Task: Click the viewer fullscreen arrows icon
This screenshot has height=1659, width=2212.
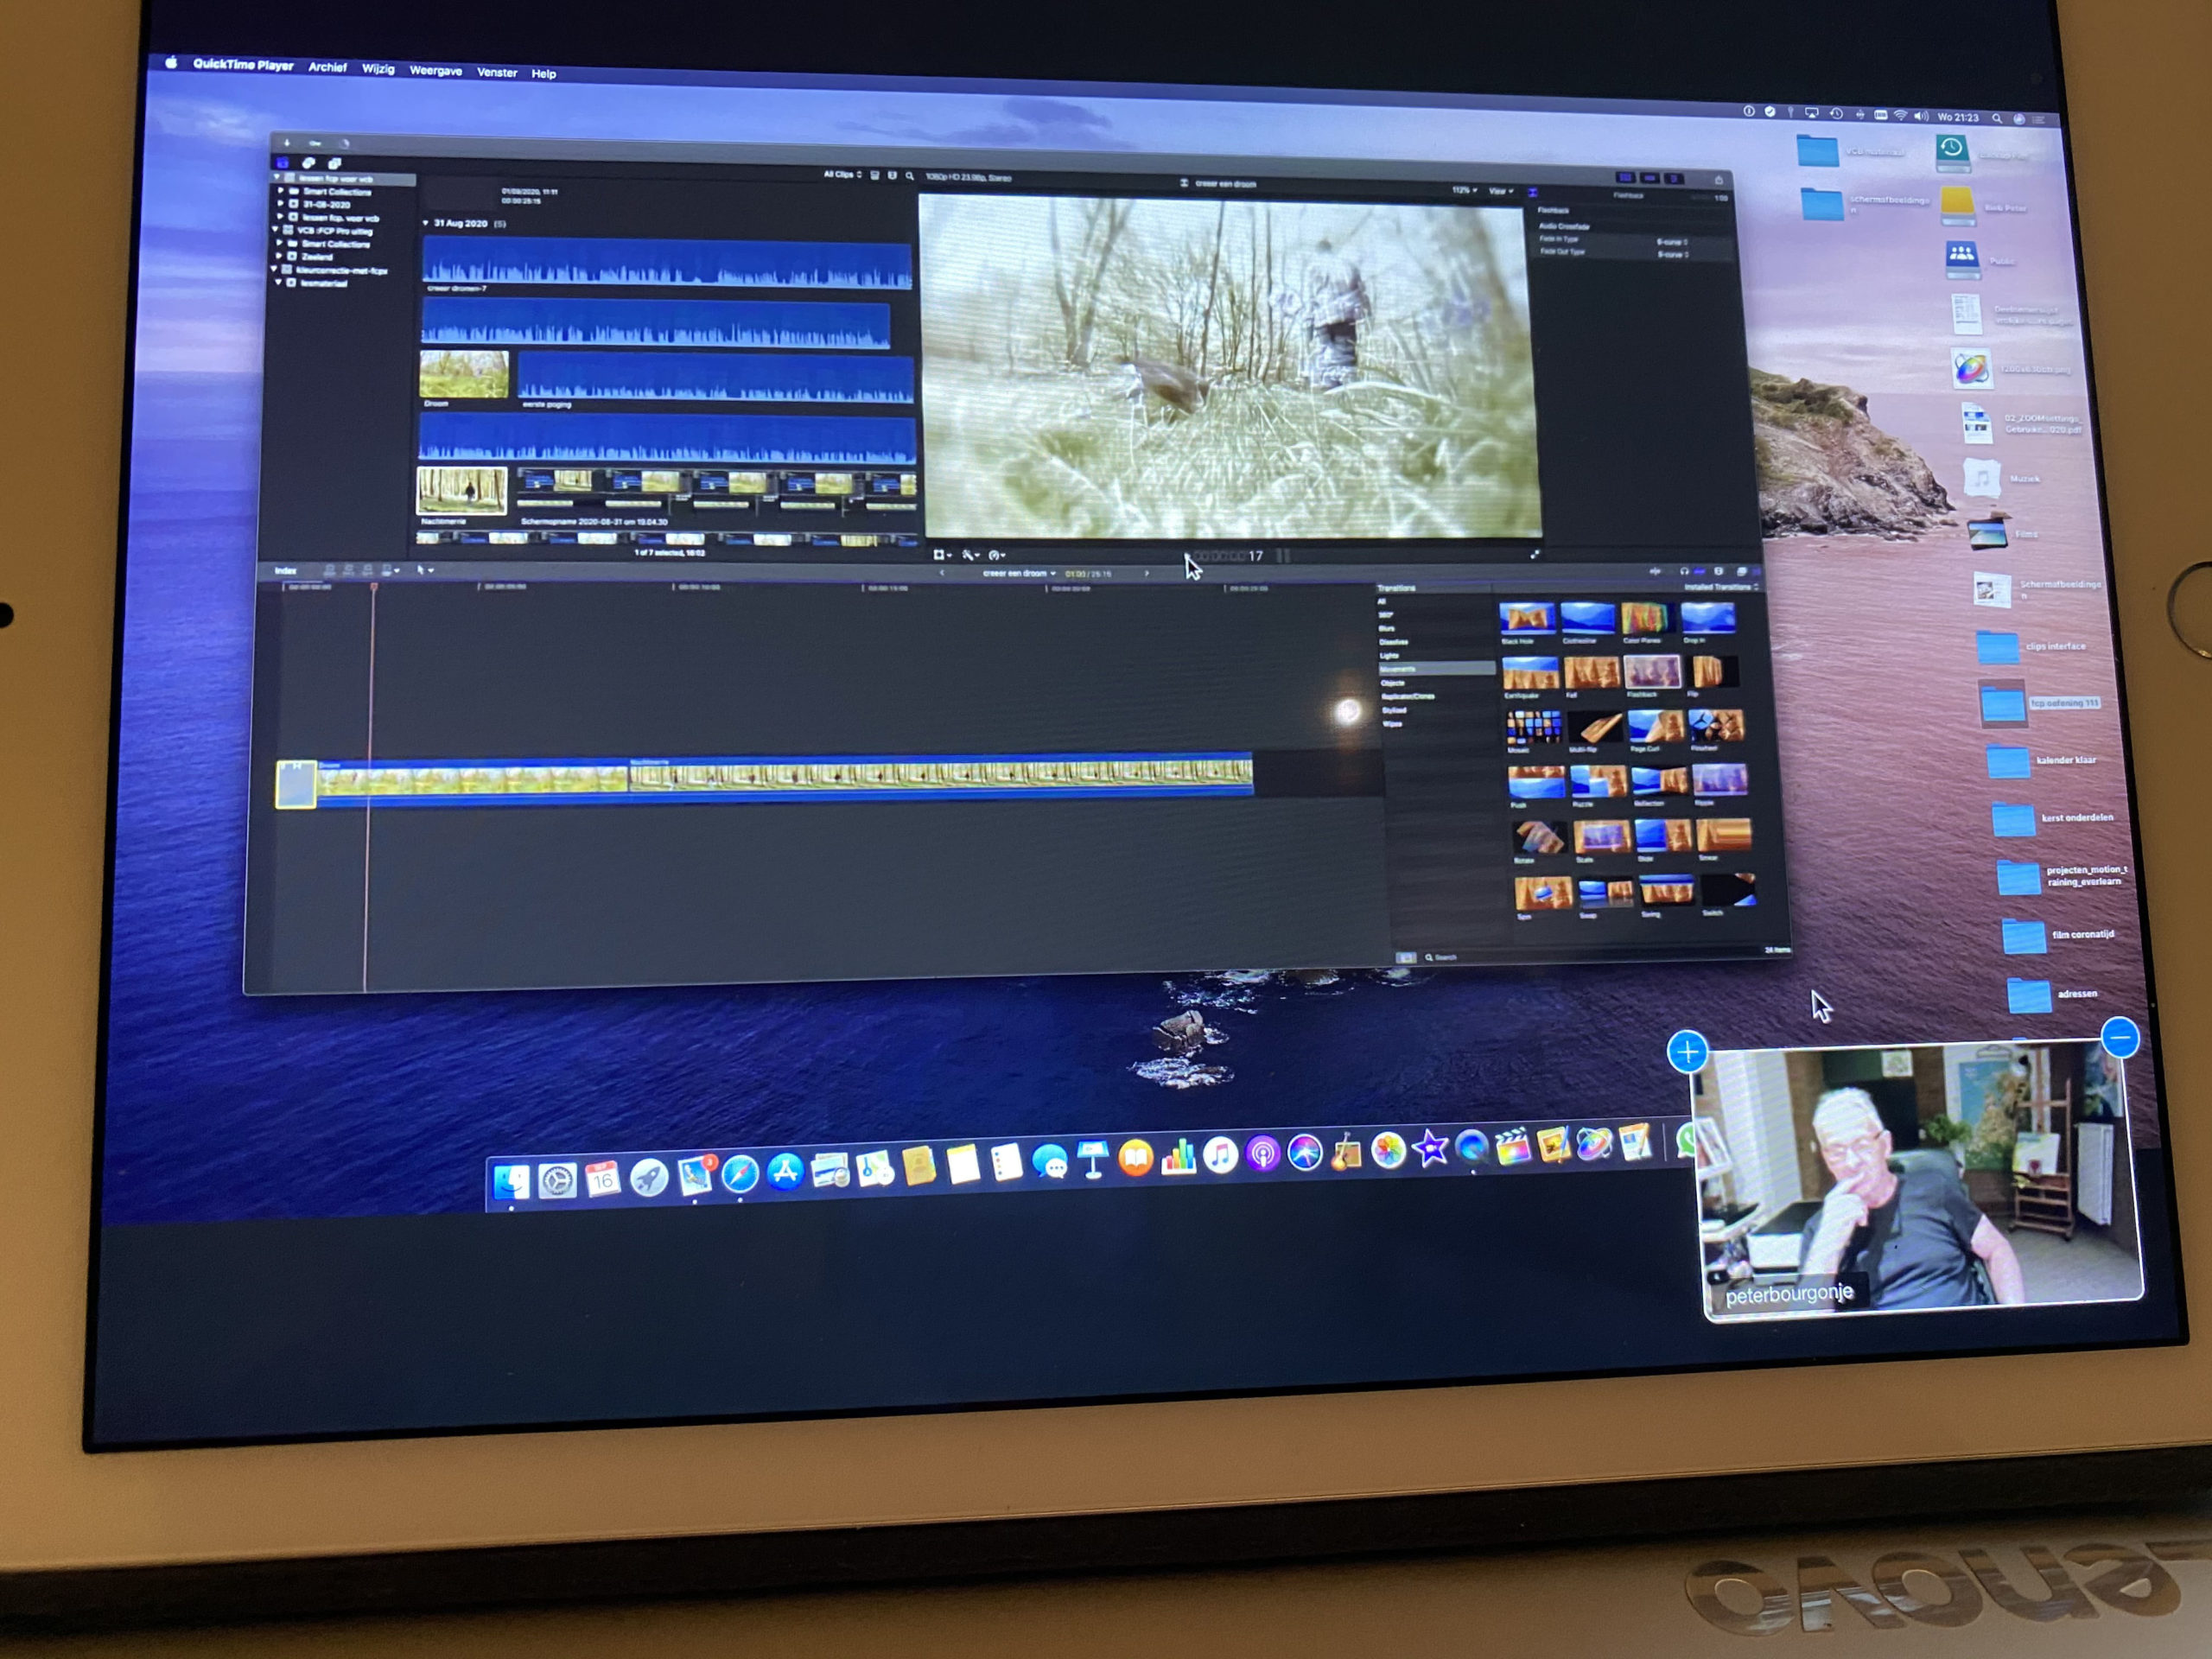Action: (1535, 554)
